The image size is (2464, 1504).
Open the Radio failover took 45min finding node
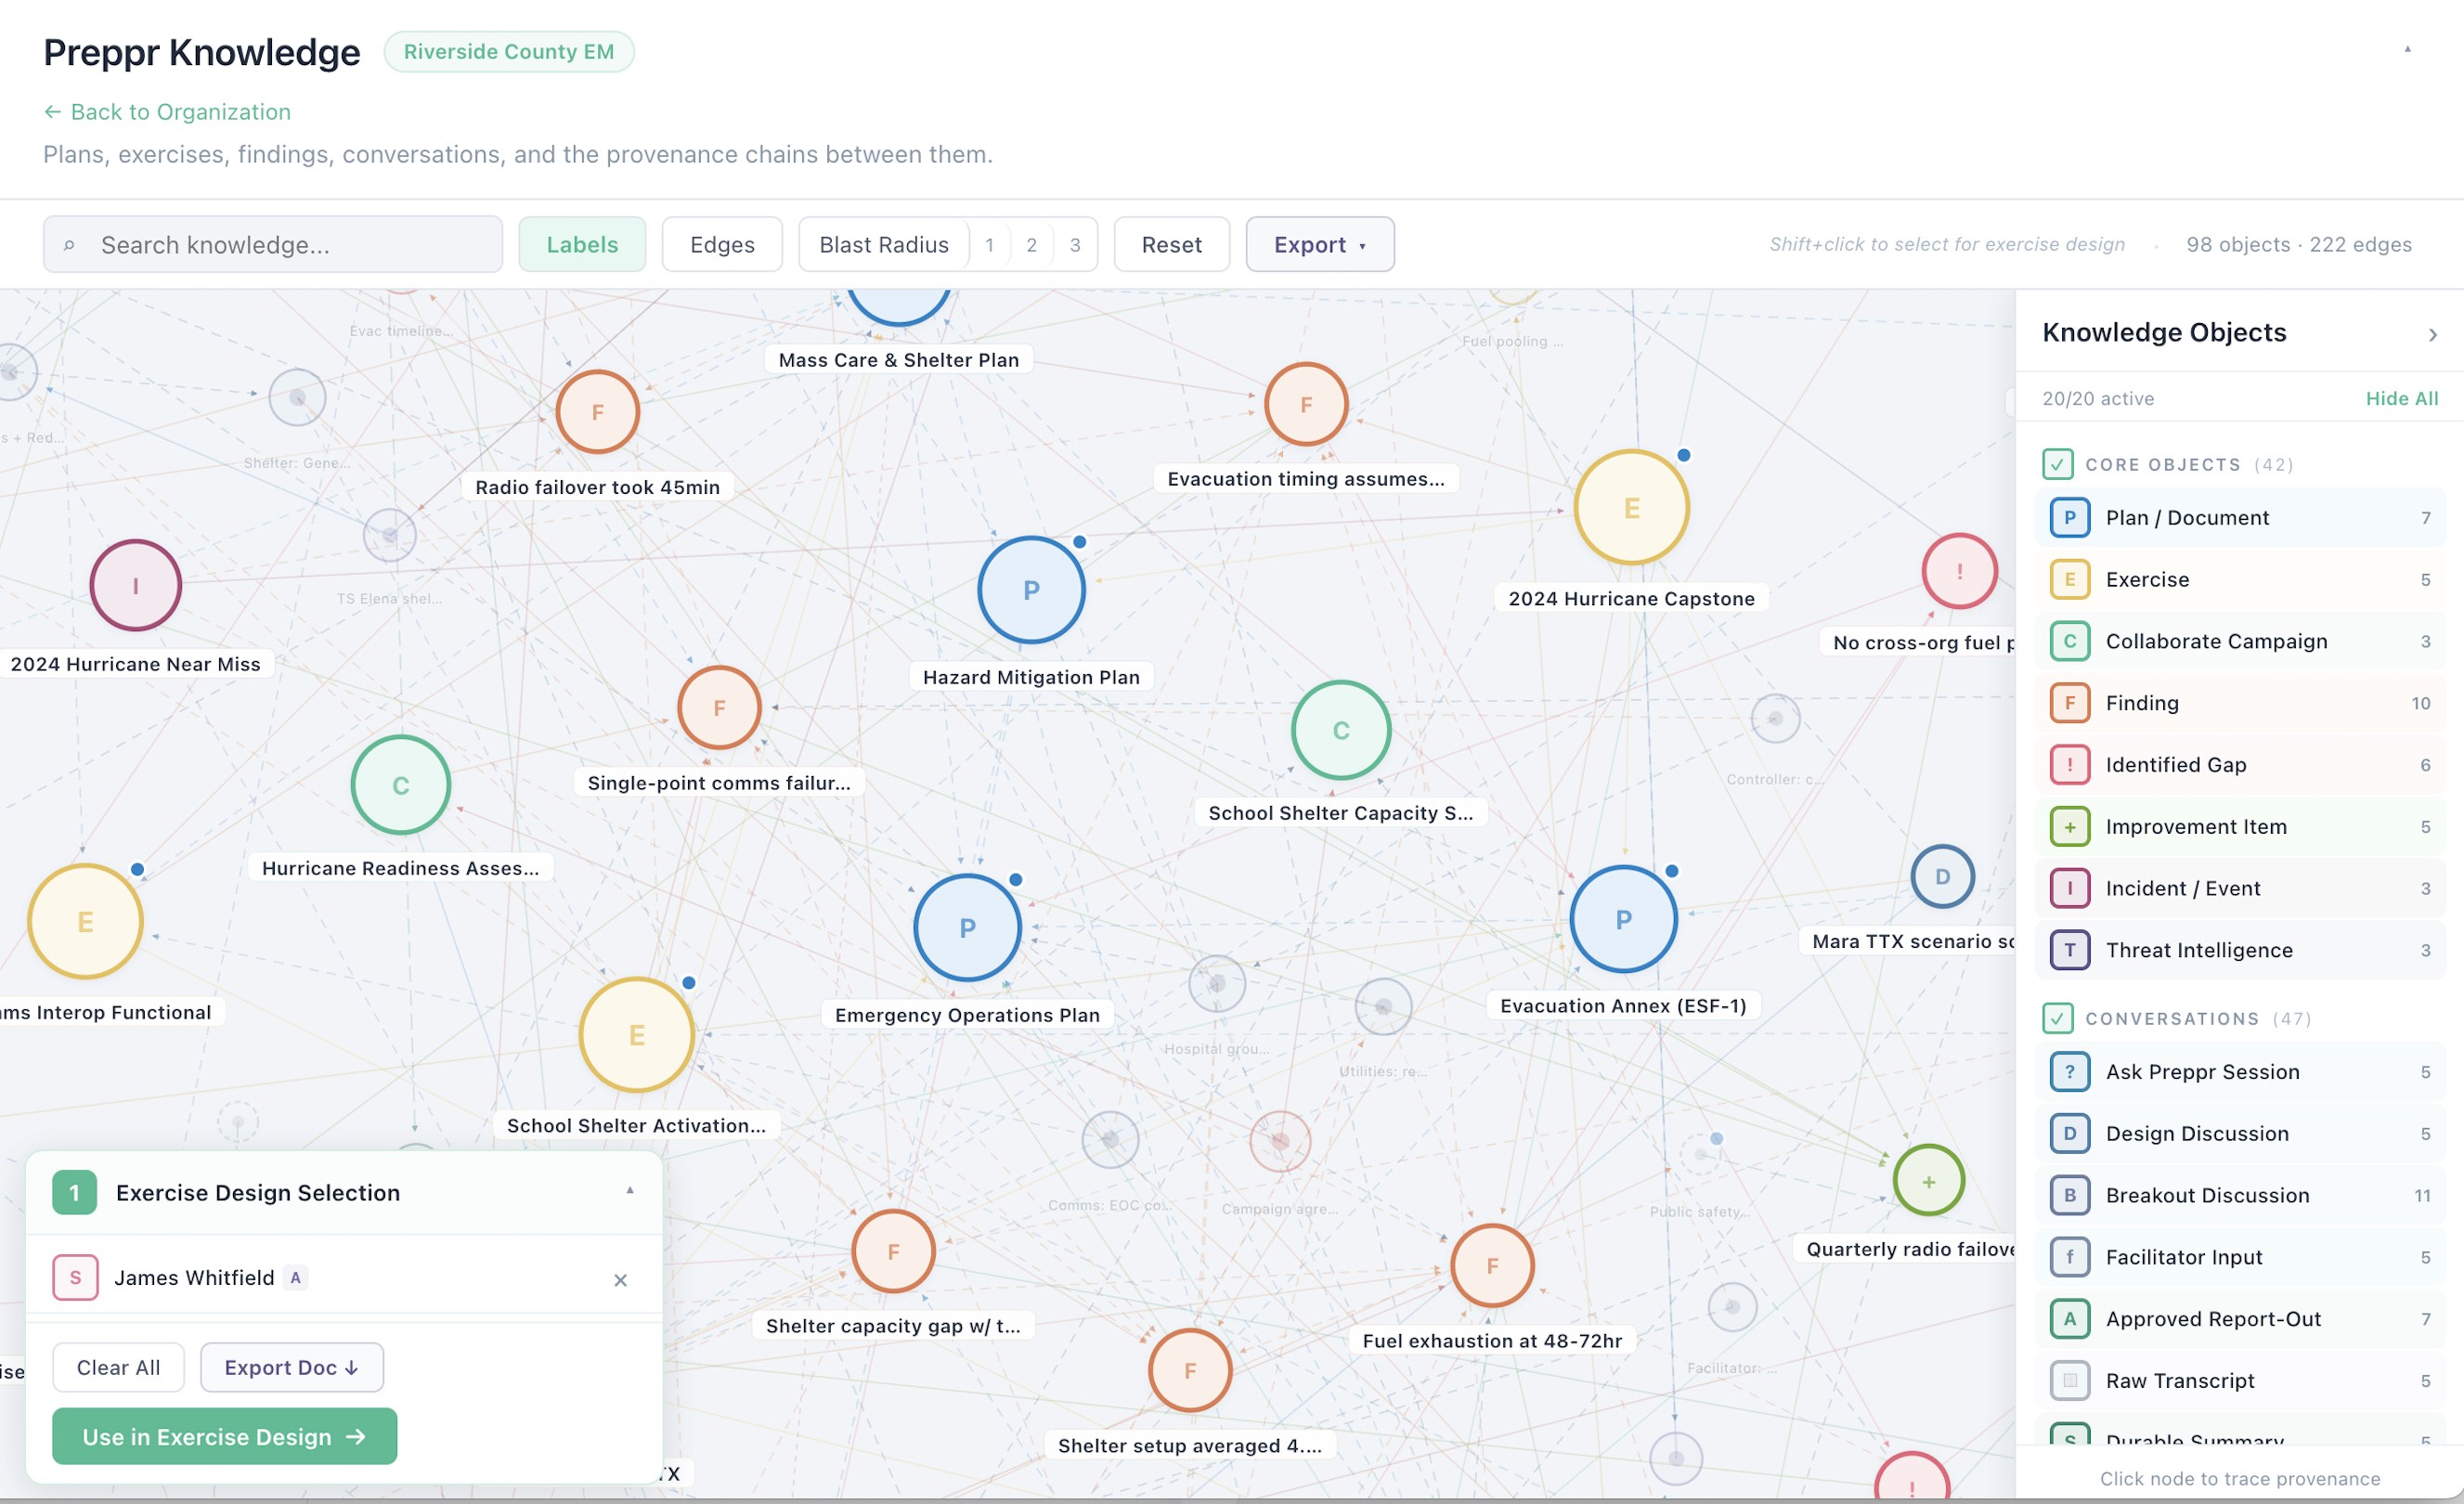(597, 412)
